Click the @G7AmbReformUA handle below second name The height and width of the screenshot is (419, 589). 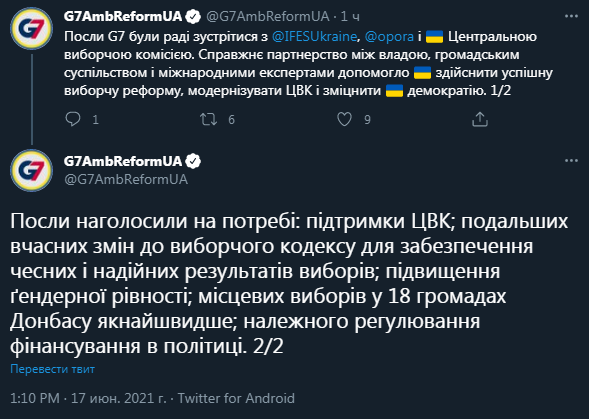pos(126,179)
